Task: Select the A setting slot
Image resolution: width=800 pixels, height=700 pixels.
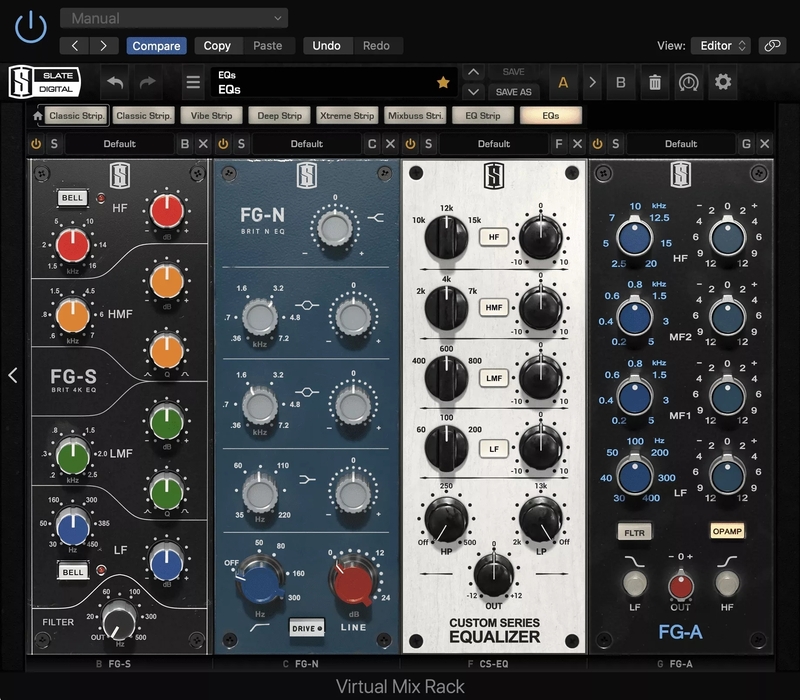Action: 563,82
